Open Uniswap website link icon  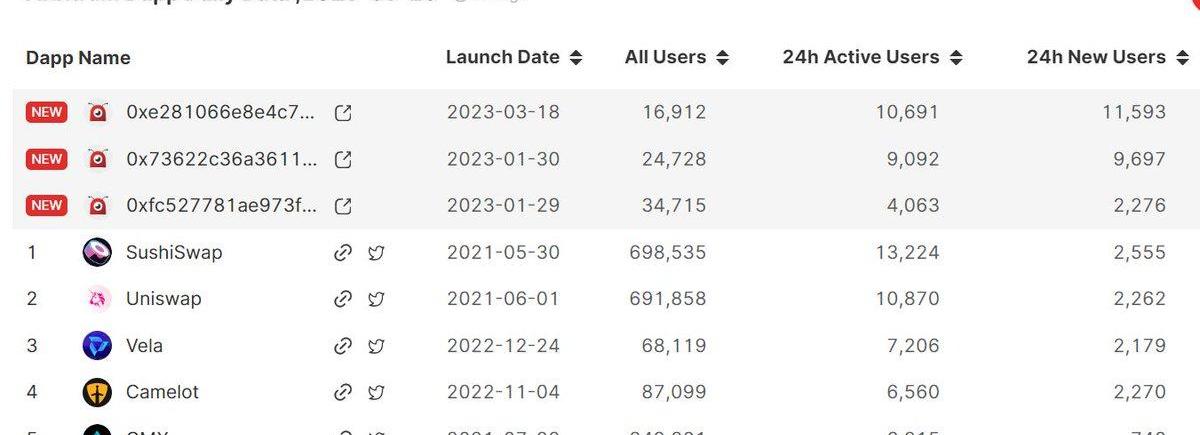[x=343, y=299]
